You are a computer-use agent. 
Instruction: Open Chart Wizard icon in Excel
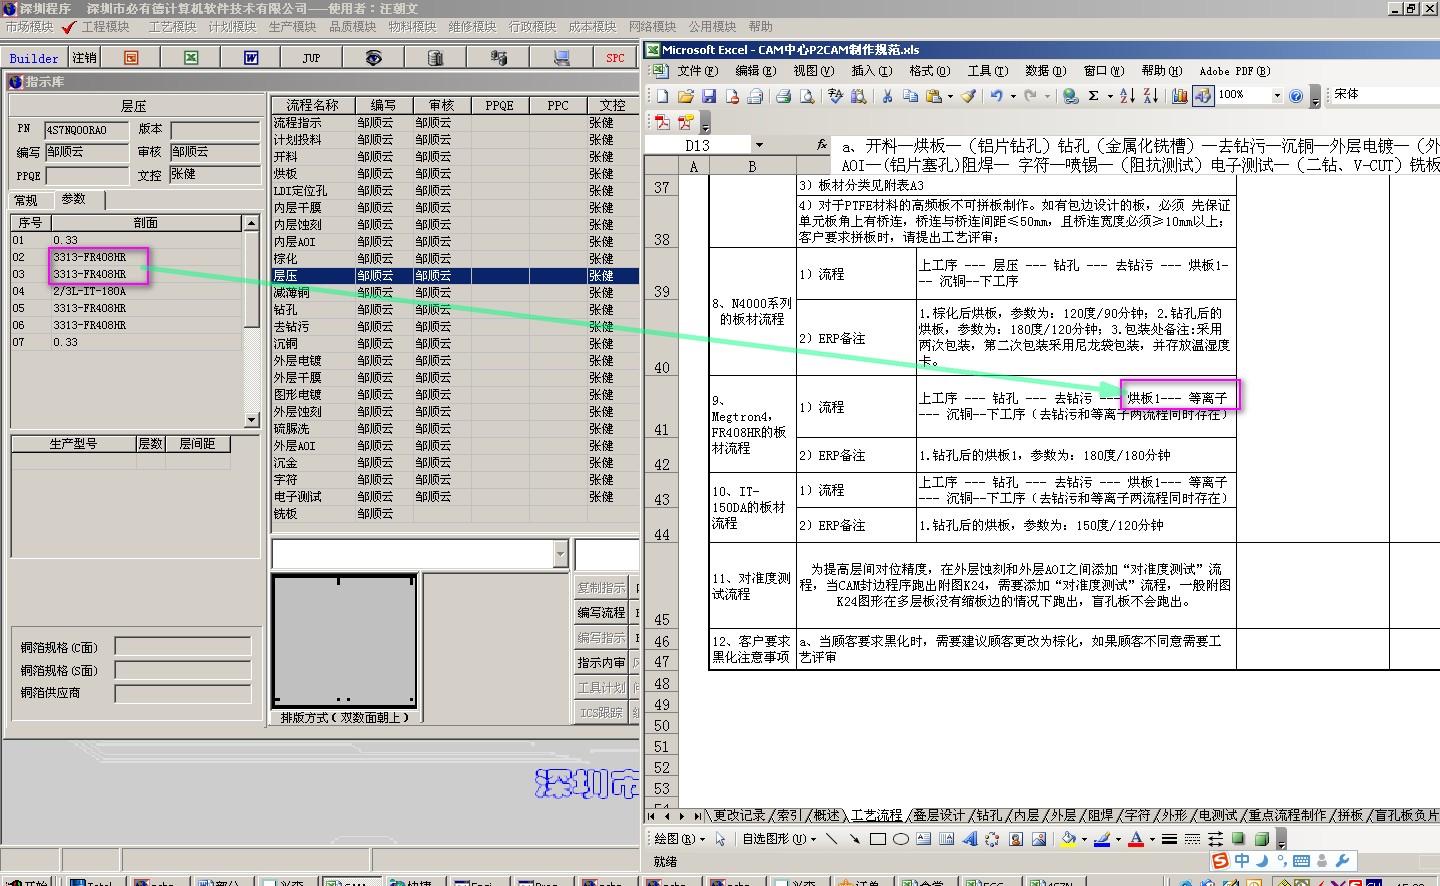click(x=1180, y=96)
